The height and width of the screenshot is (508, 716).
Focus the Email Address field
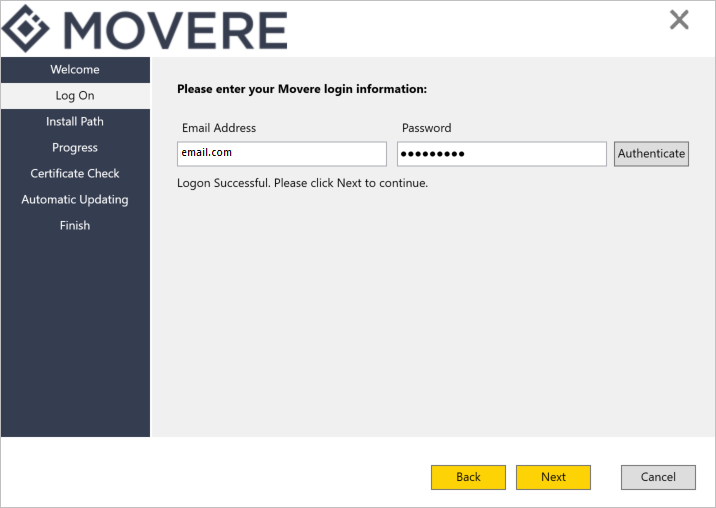[x=282, y=153]
